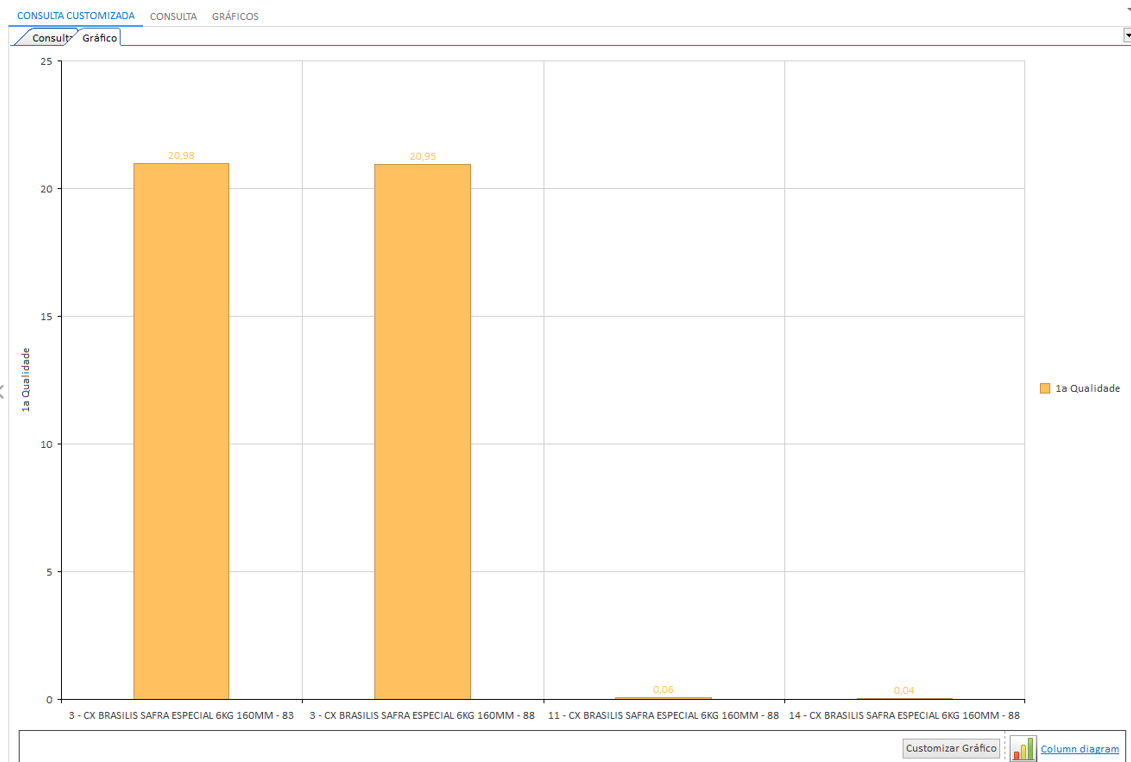Viewport: 1131px width, 762px height.
Task: Select the 1a Qualidade legend label
Action: (x=1088, y=388)
